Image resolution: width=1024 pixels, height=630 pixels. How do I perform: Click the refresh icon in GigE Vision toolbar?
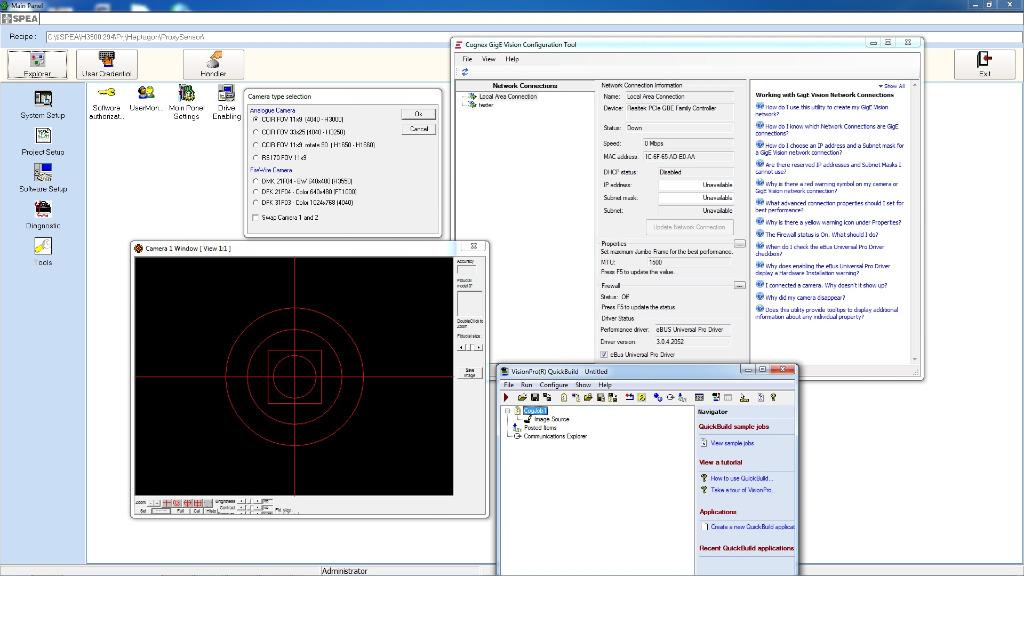coord(465,72)
